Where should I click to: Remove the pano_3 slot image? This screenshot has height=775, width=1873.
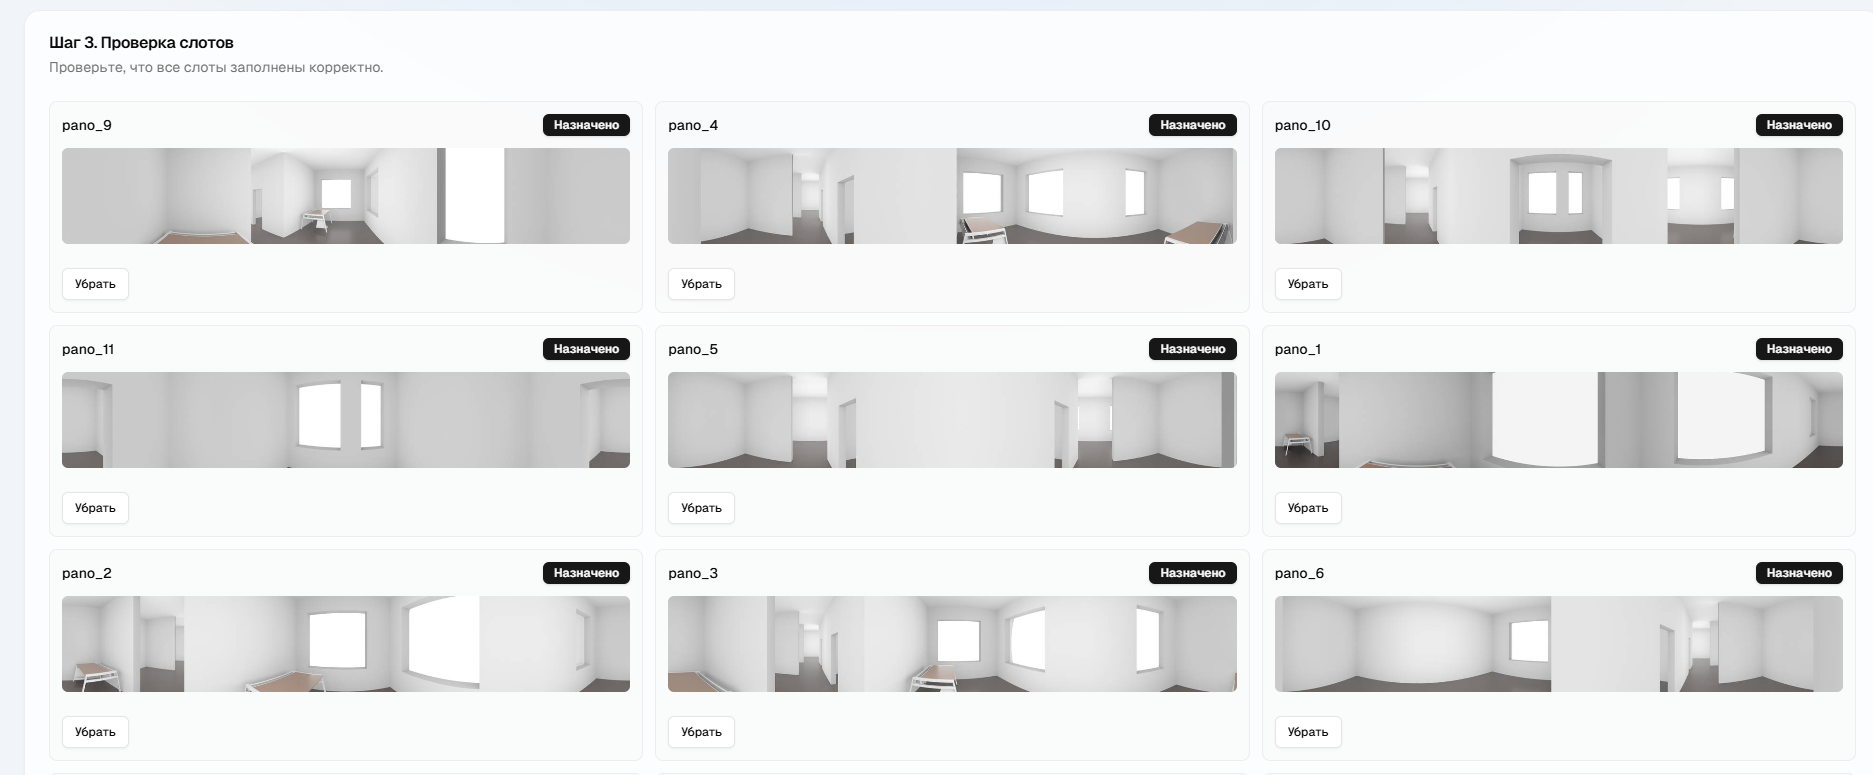click(x=701, y=732)
